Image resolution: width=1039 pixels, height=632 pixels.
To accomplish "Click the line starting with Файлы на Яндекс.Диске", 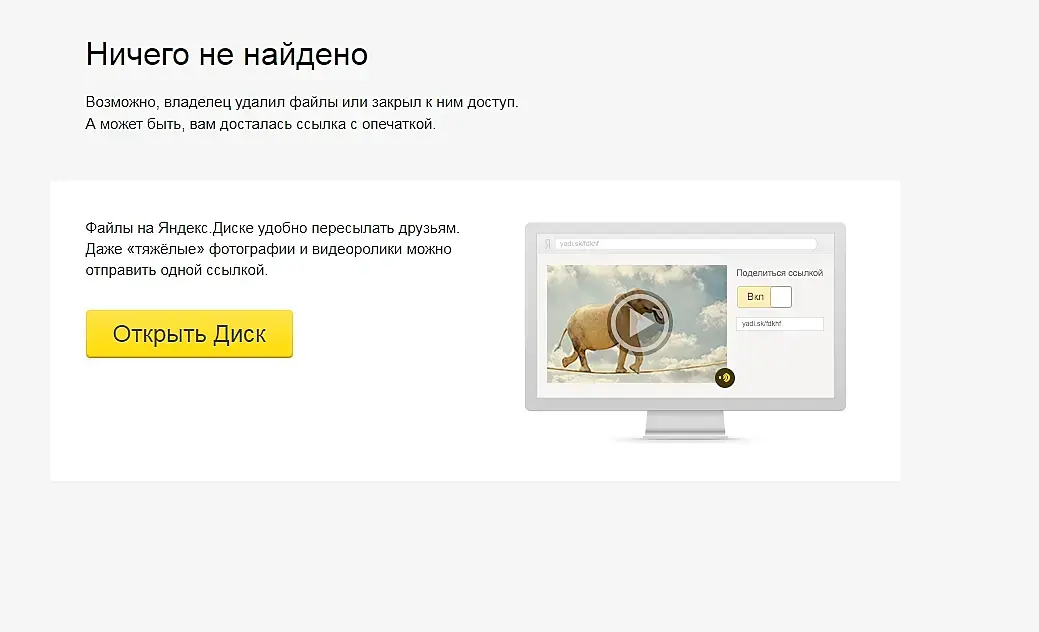I will (272, 228).
